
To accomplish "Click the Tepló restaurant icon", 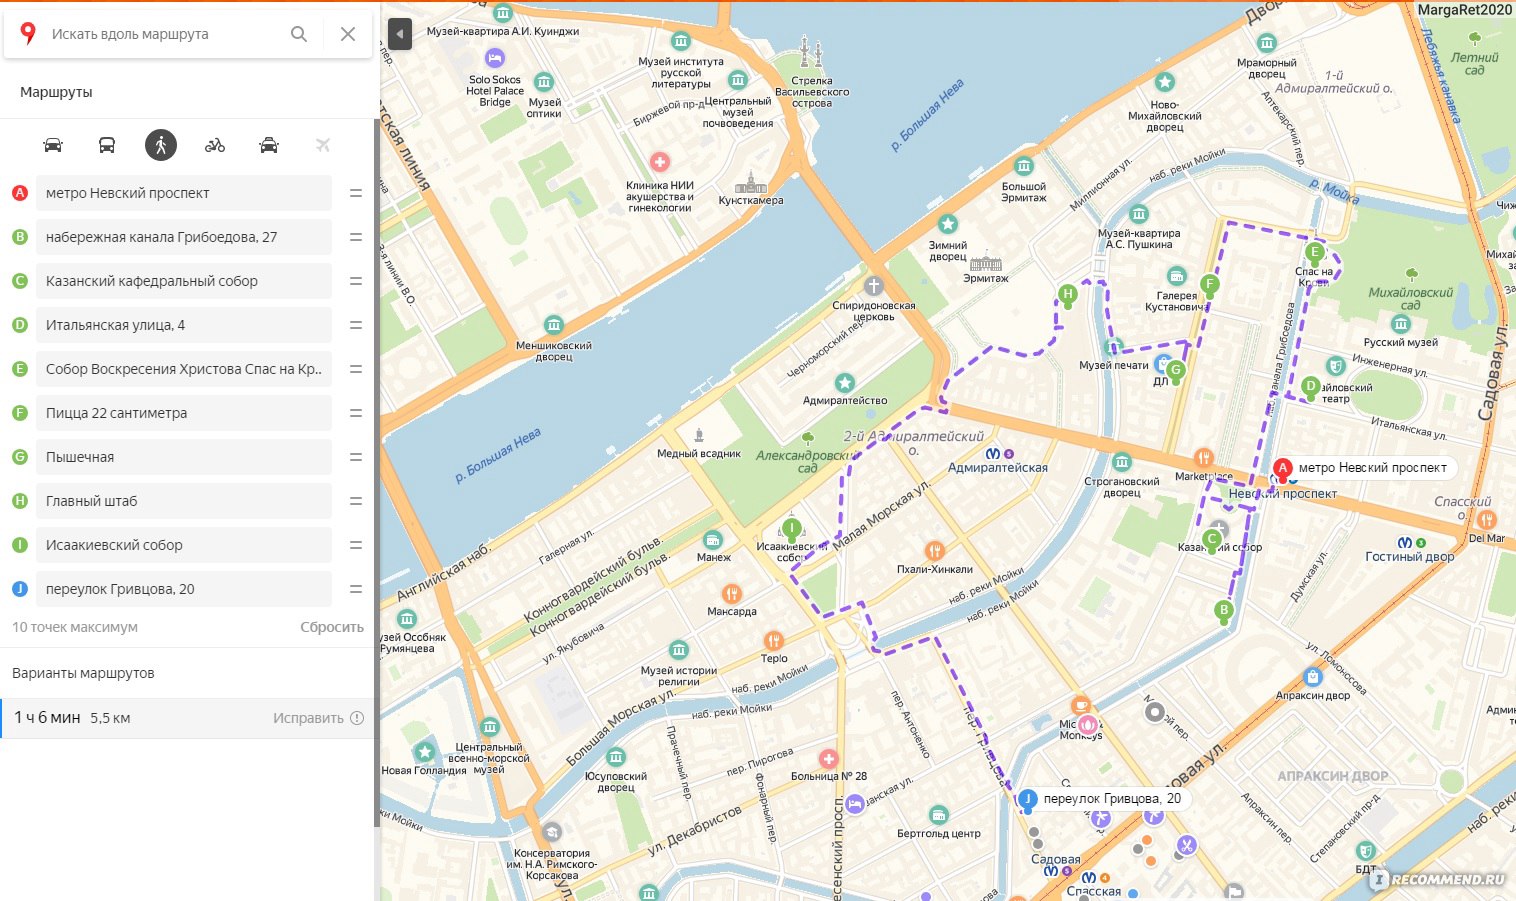I will [773, 640].
